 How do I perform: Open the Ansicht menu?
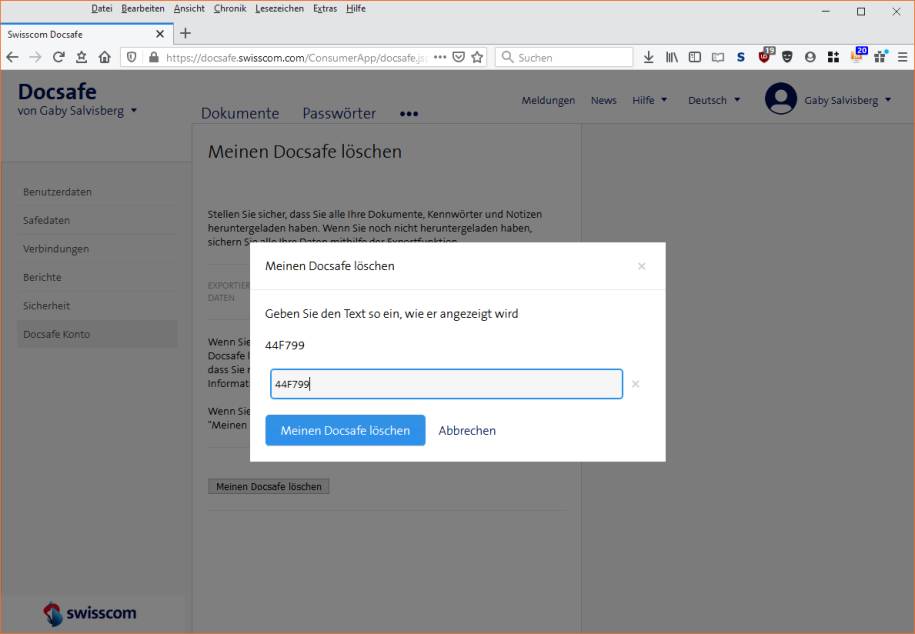point(189,8)
